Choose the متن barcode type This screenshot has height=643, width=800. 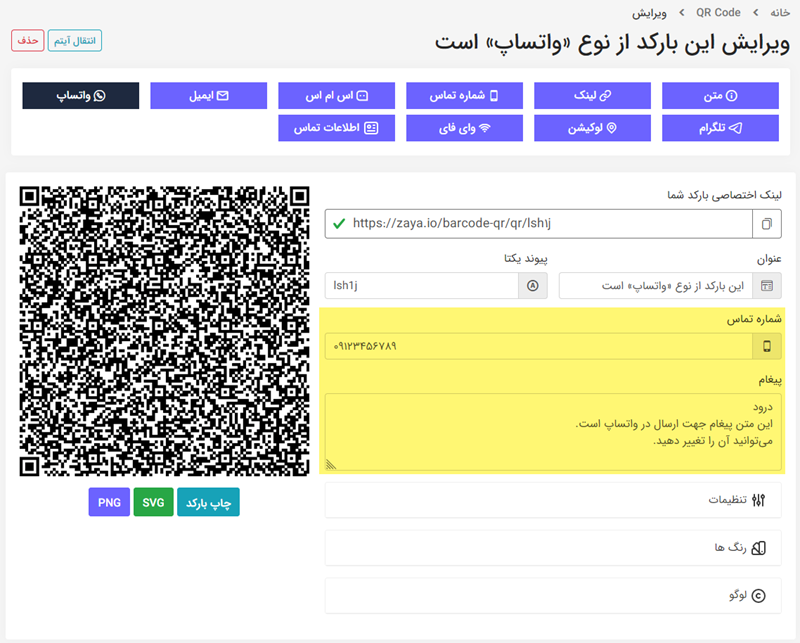[x=720, y=95]
